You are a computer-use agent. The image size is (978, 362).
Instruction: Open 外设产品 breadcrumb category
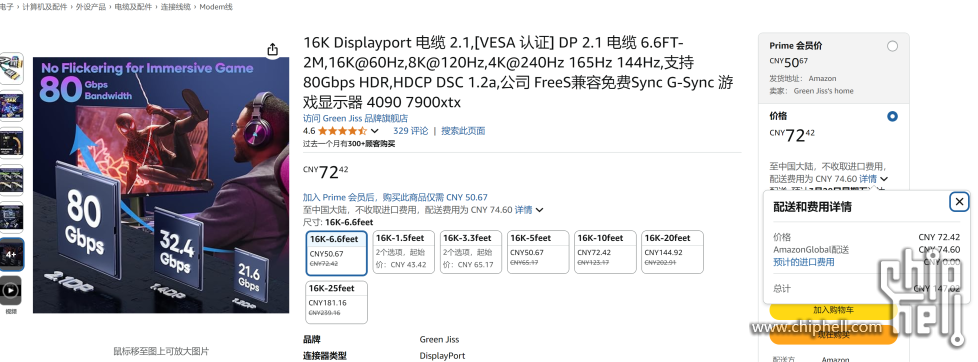click(x=91, y=7)
